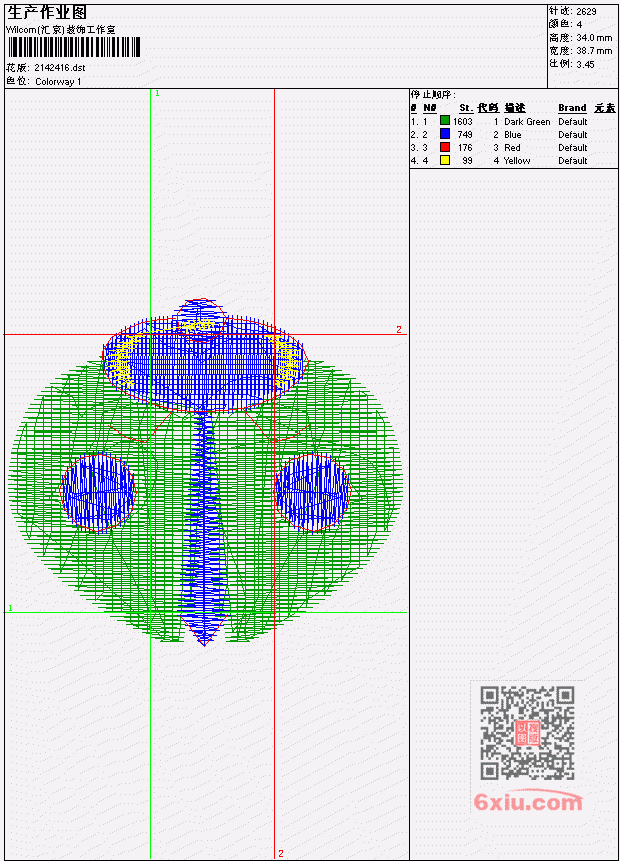Image resolution: width=620 pixels, height=861 pixels.
Task: Click the width value '38.7 mm'
Action: [x=594, y=51]
